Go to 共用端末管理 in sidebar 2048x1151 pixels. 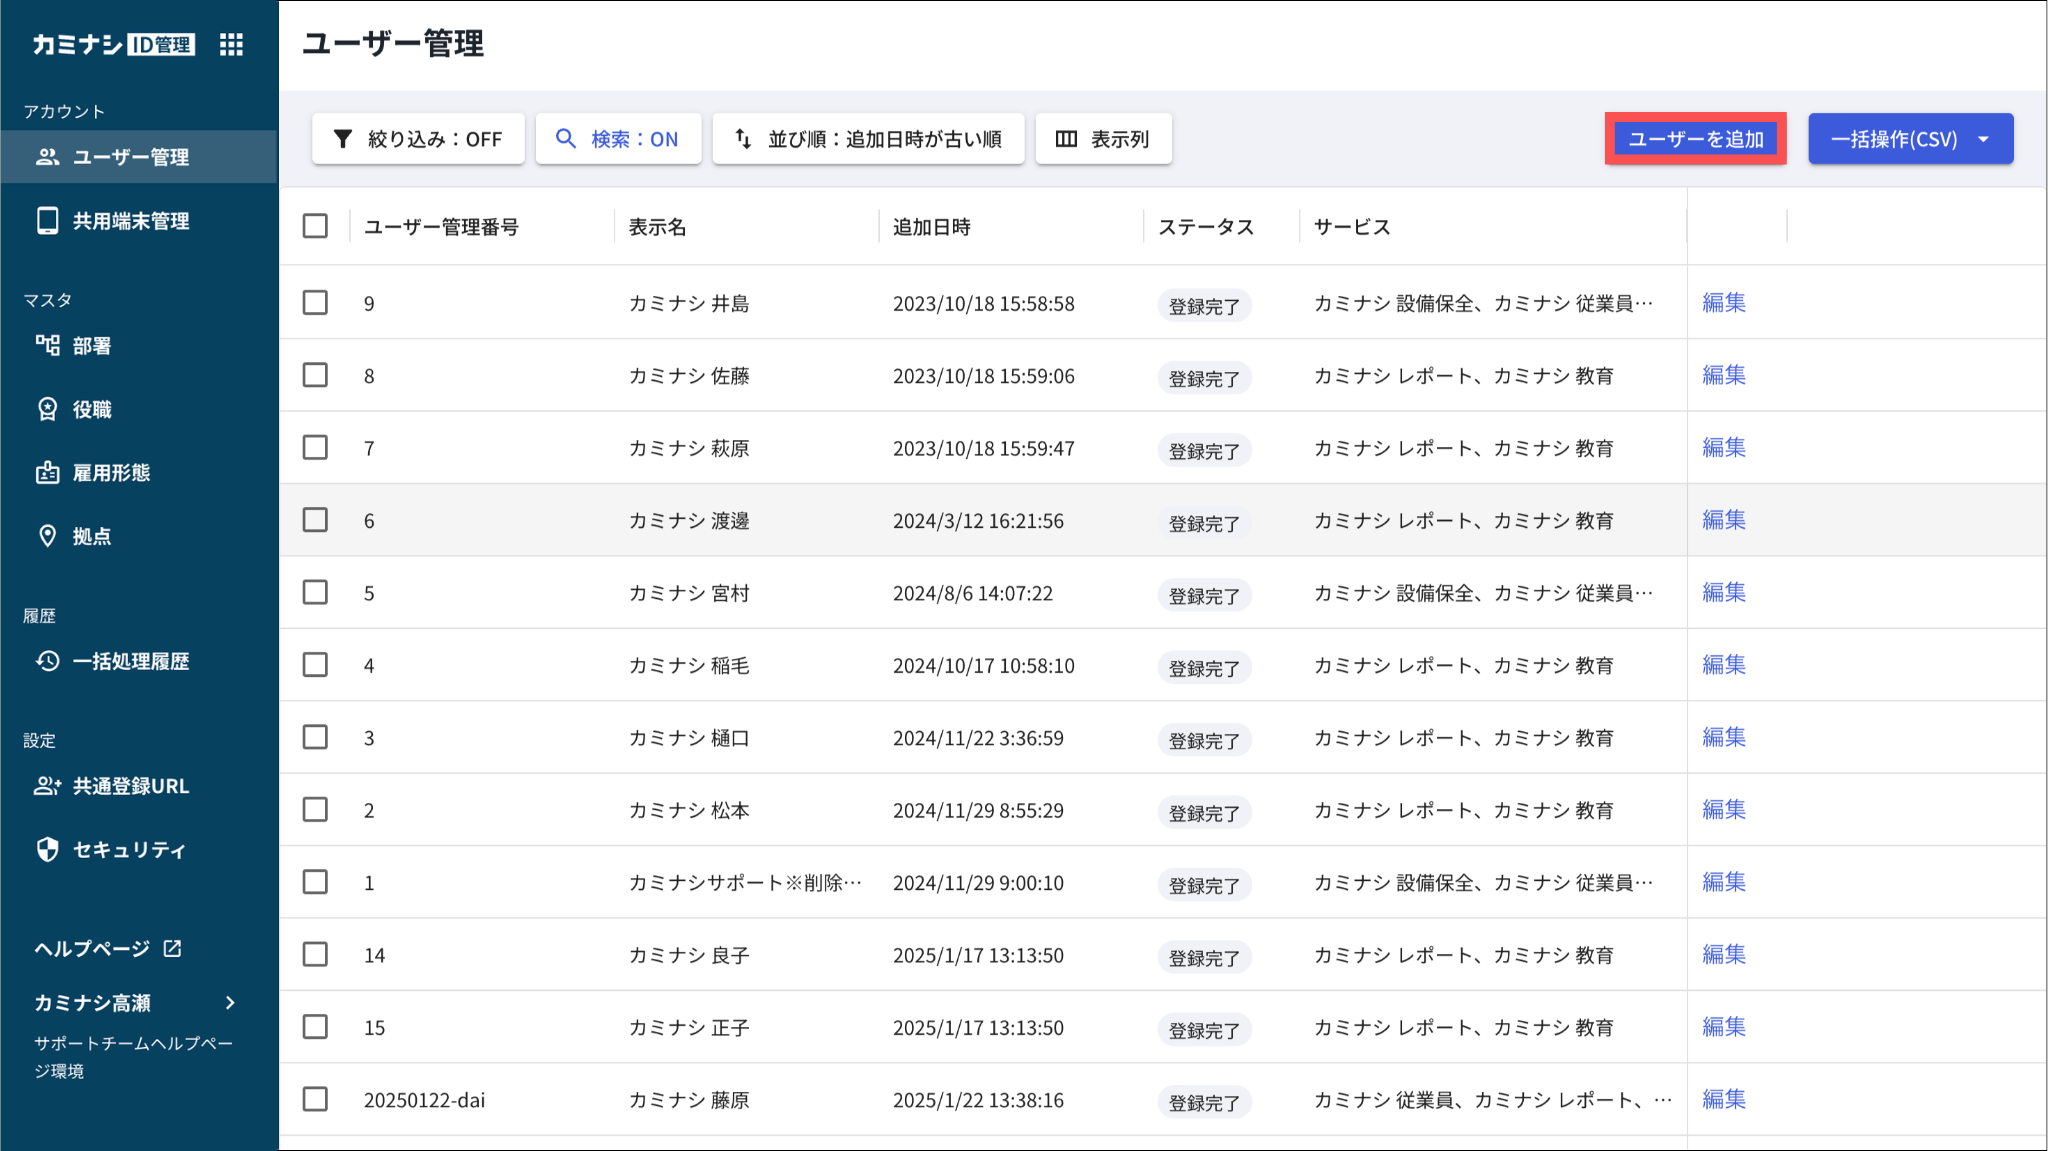point(130,221)
